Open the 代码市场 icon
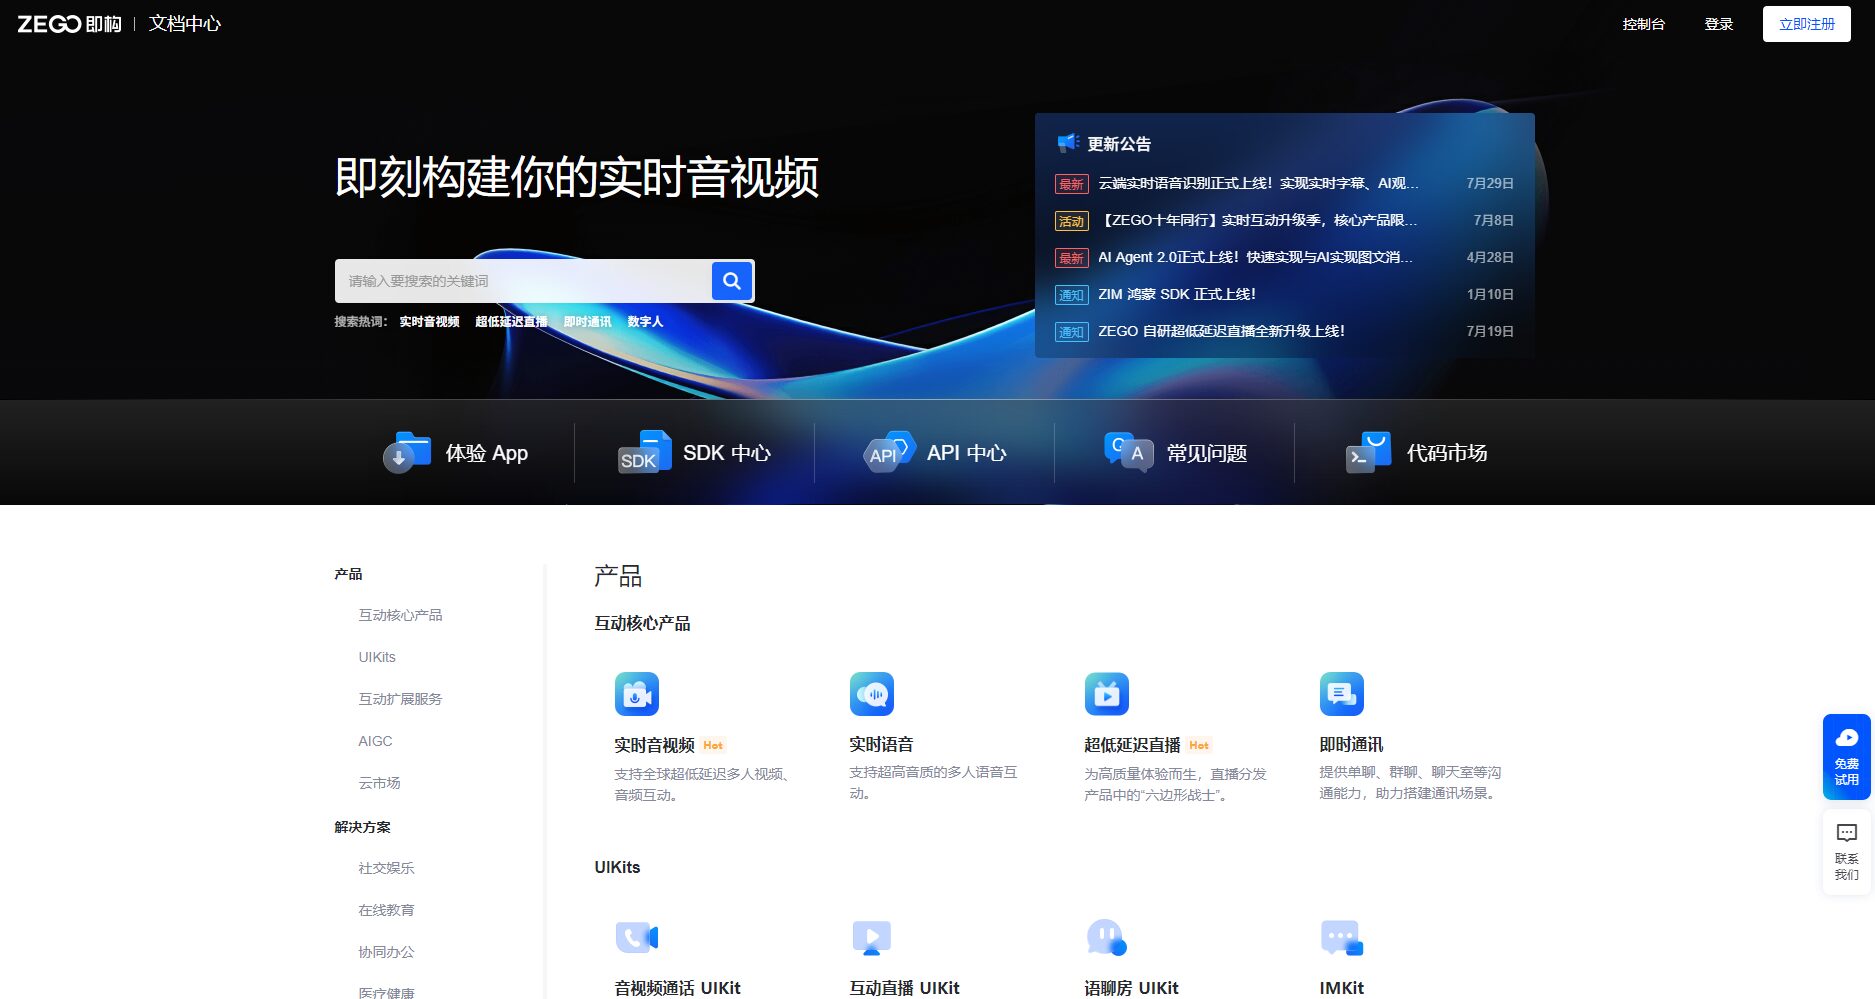 pos(1368,452)
